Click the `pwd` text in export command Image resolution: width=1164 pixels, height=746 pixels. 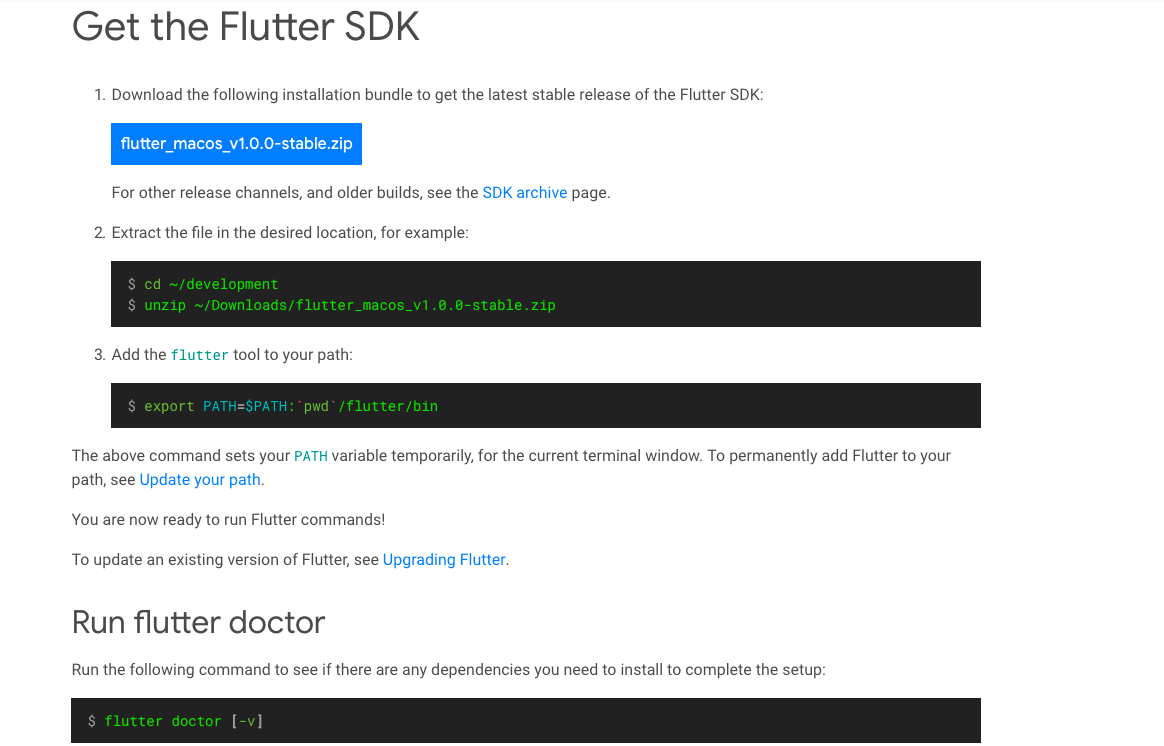tap(316, 406)
